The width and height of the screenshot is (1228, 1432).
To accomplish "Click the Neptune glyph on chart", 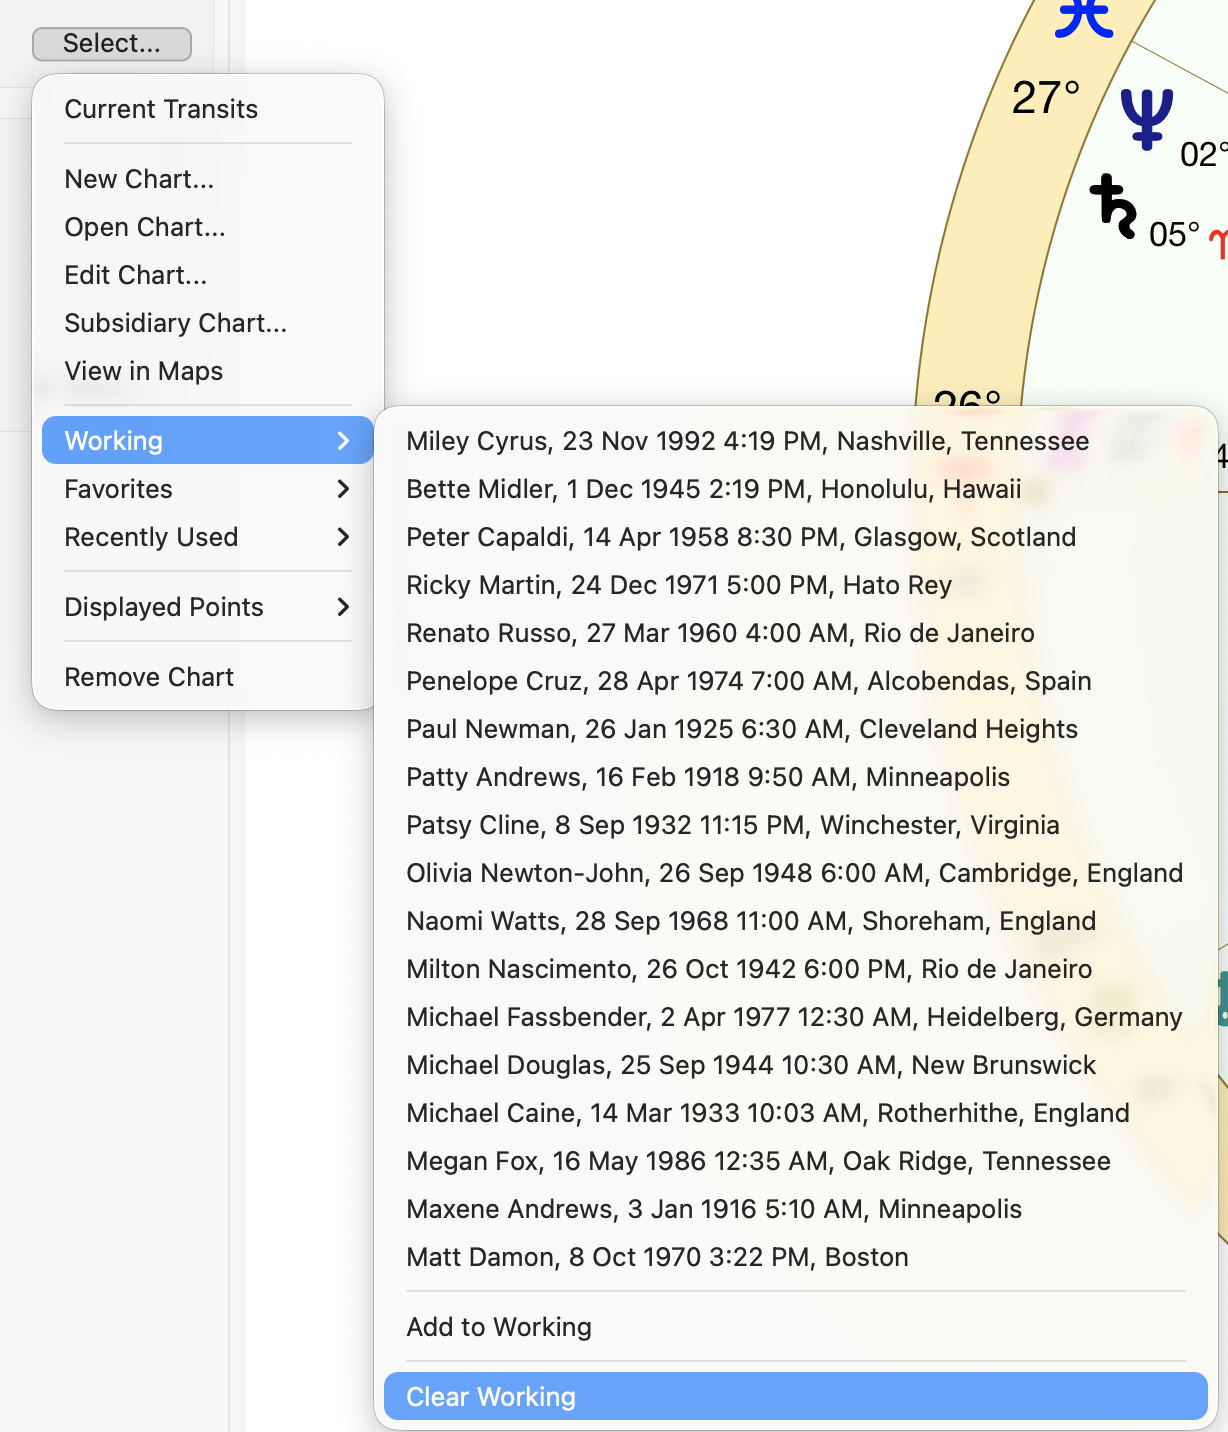I will [x=1146, y=119].
